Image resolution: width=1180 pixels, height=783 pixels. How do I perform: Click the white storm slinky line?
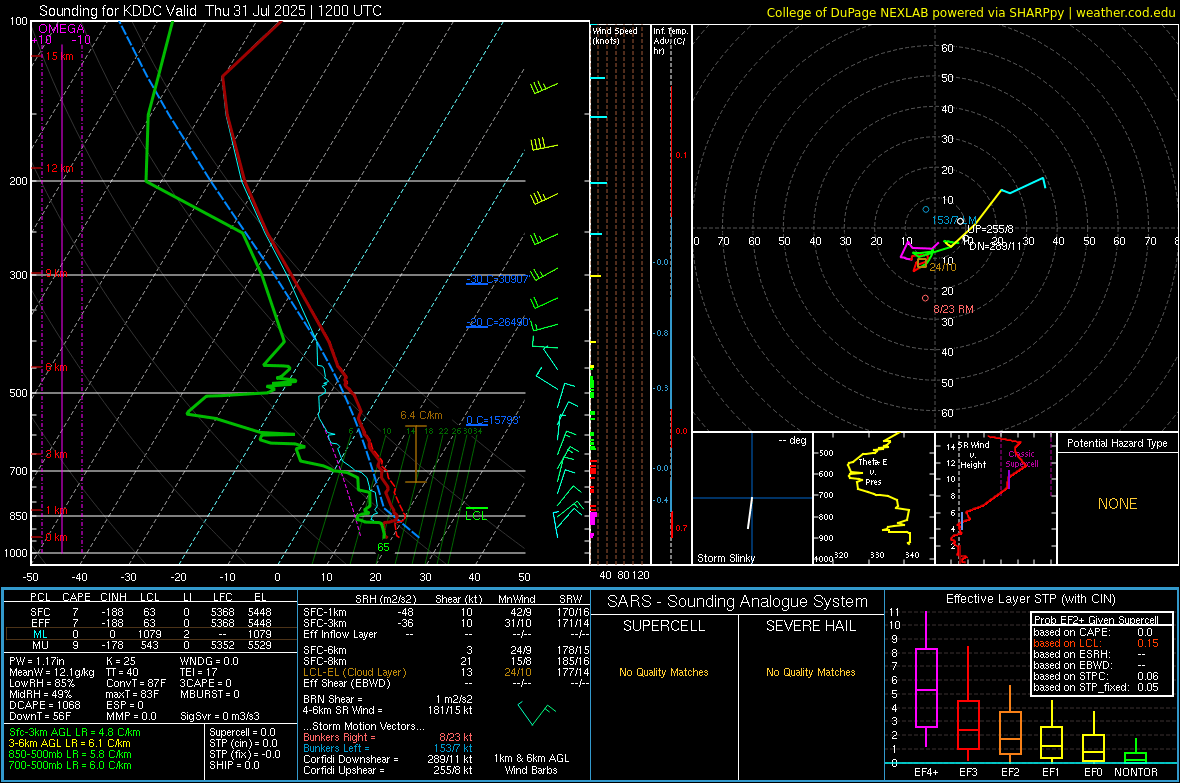coord(750,513)
